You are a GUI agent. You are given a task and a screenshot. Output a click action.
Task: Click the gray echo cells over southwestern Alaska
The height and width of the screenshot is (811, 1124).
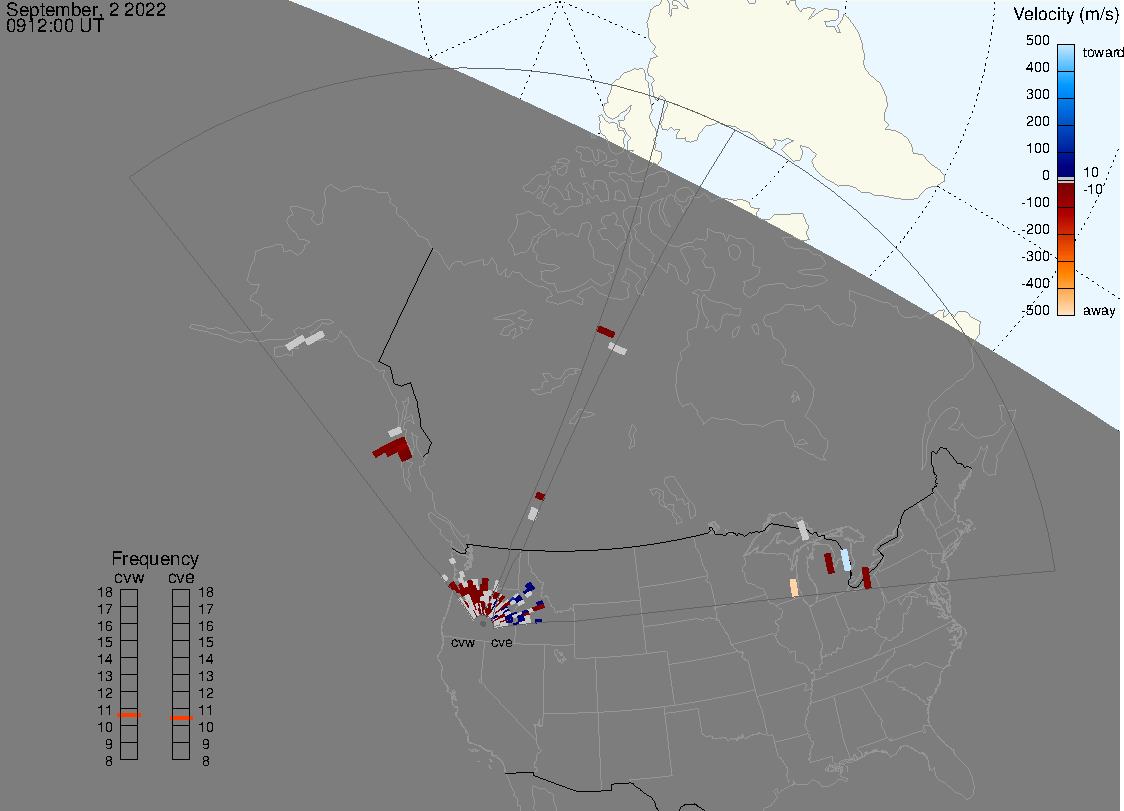(x=305, y=341)
